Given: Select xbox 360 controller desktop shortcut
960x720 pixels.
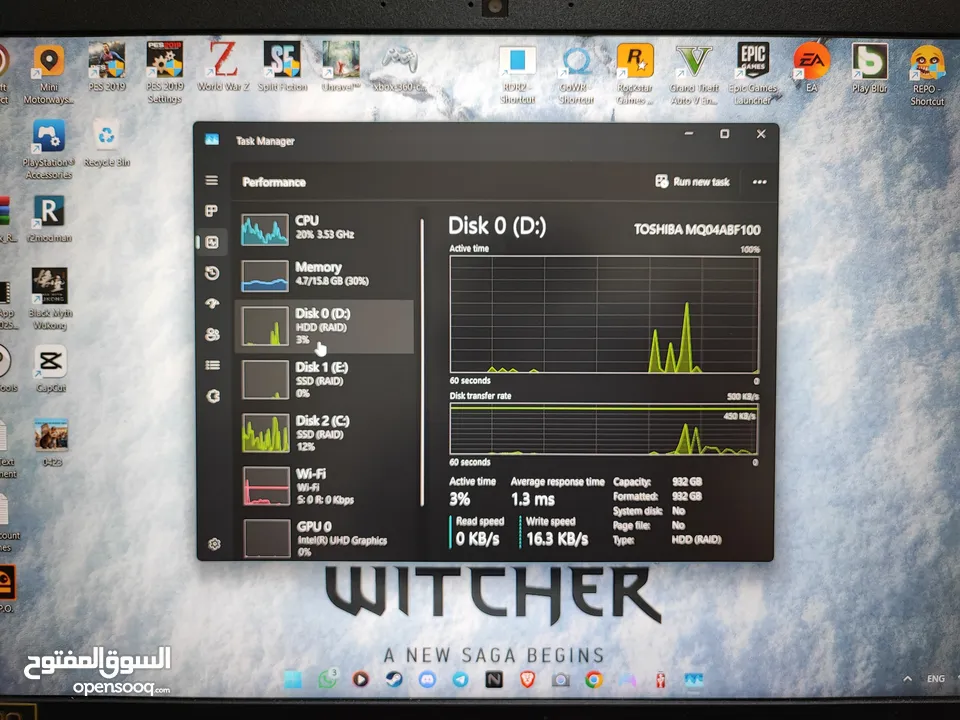Looking at the screenshot, I should (x=399, y=68).
